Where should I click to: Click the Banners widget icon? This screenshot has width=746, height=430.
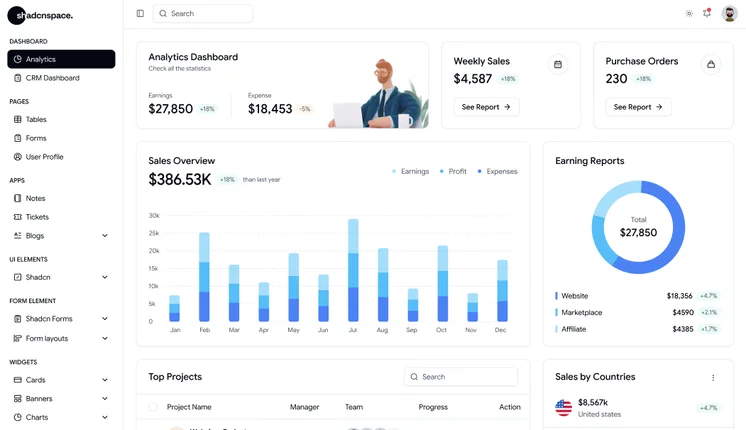coord(18,399)
